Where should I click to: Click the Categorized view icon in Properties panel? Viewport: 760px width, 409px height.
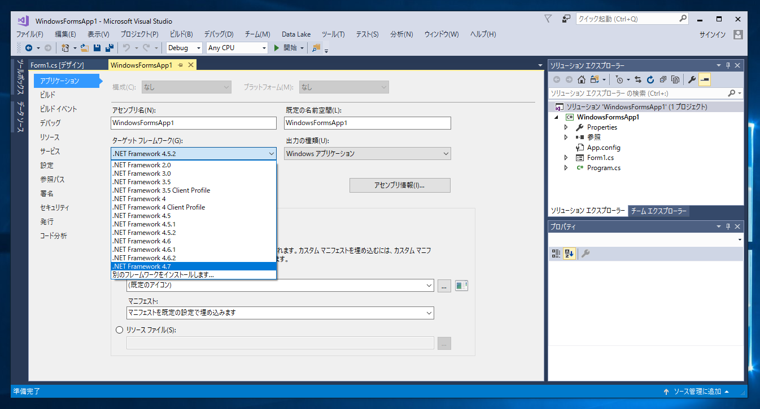coord(556,253)
